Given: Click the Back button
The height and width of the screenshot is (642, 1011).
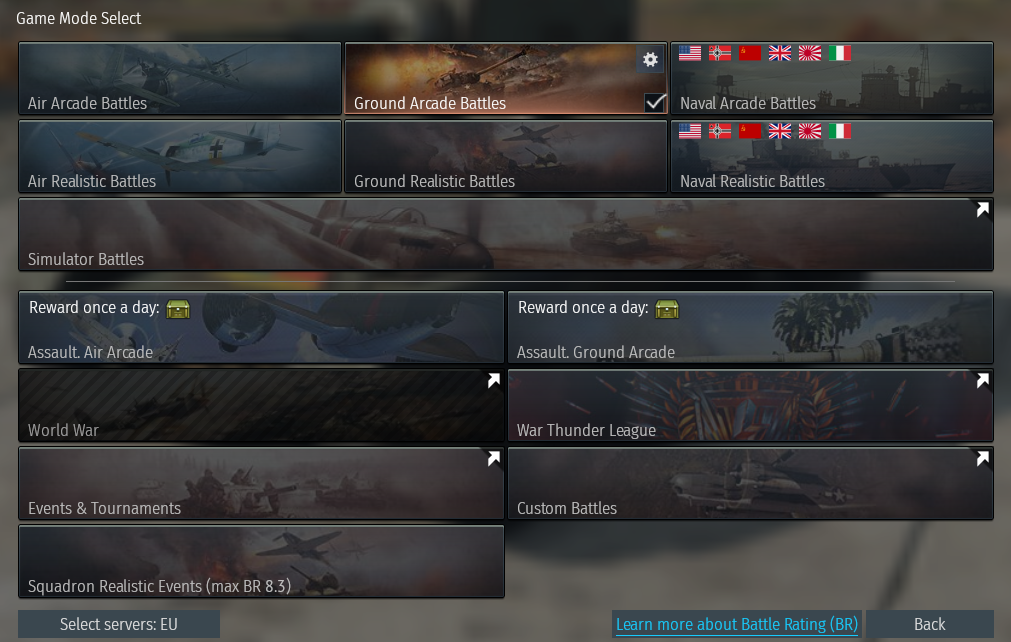Looking at the screenshot, I should 929,624.
